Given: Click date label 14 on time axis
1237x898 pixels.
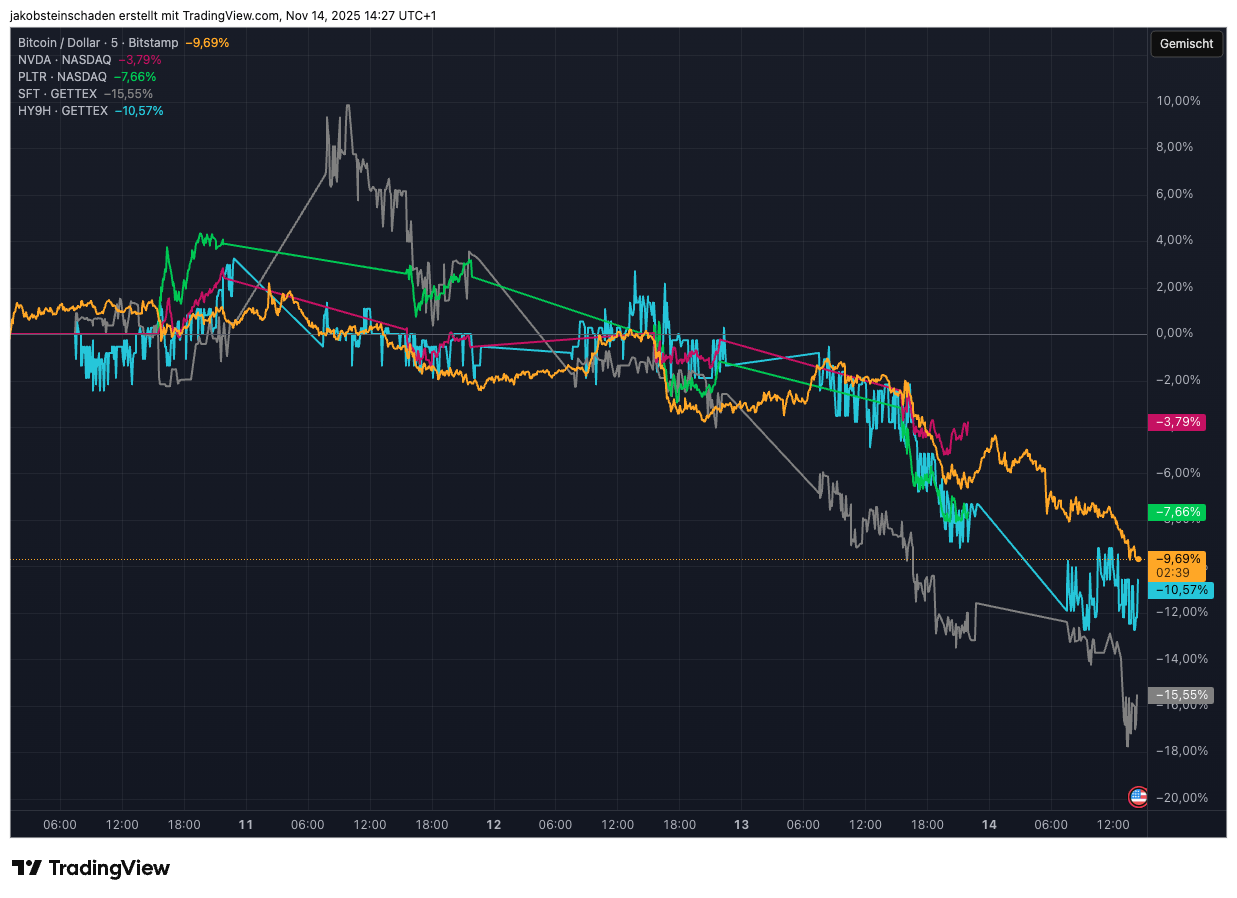Looking at the screenshot, I should (989, 825).
